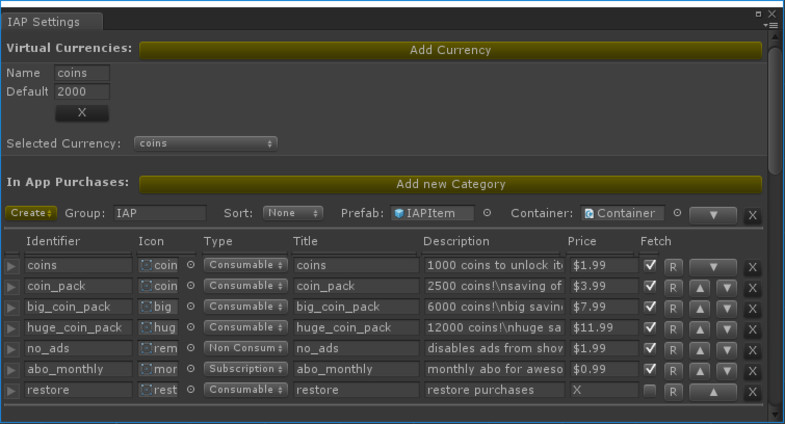This screenshot has width=785, height=424.
Task: Delete the IAP group
Action: click(752, 215)
